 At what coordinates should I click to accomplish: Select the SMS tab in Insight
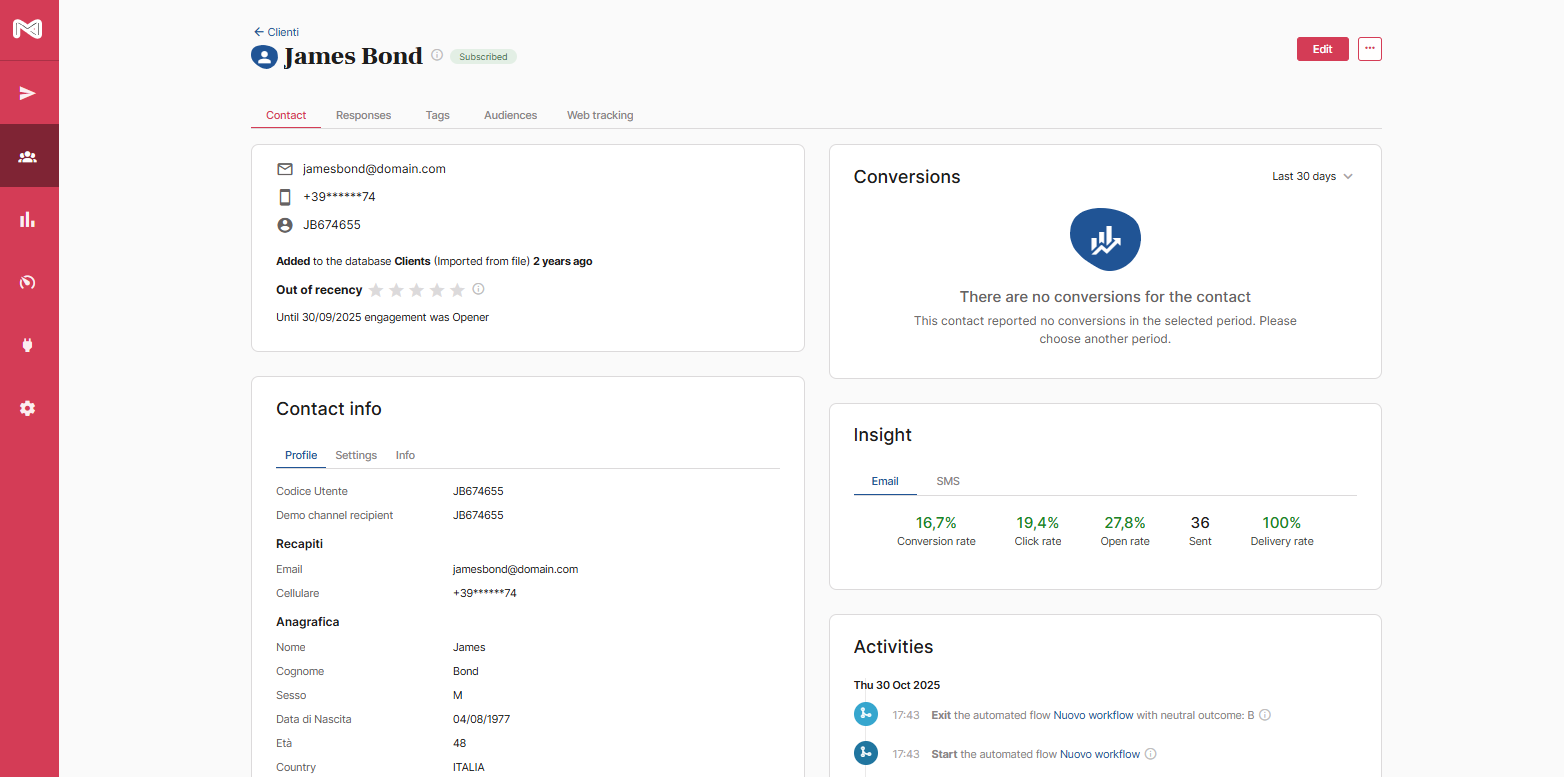pos(948,482)
